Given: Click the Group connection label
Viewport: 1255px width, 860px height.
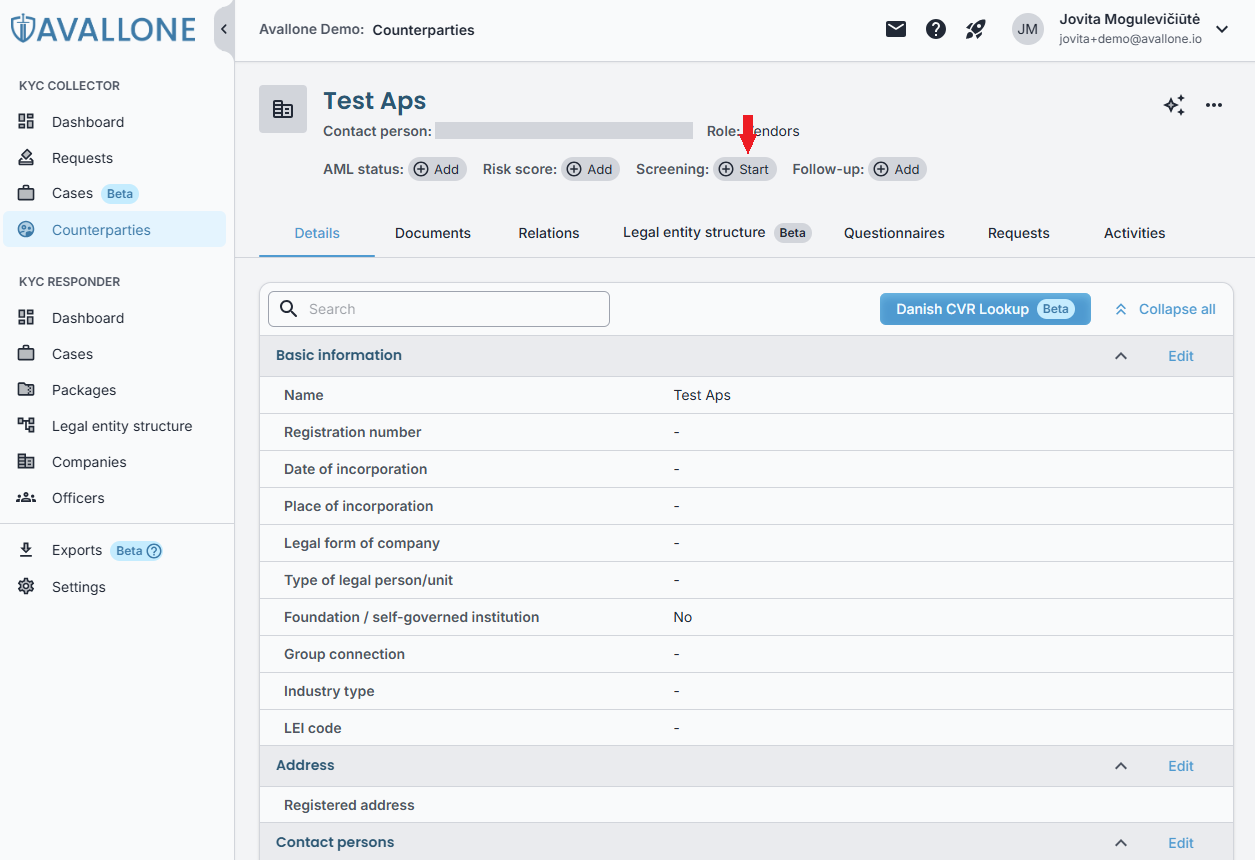Looking at the screenshot, I should (x=345, y=654).
